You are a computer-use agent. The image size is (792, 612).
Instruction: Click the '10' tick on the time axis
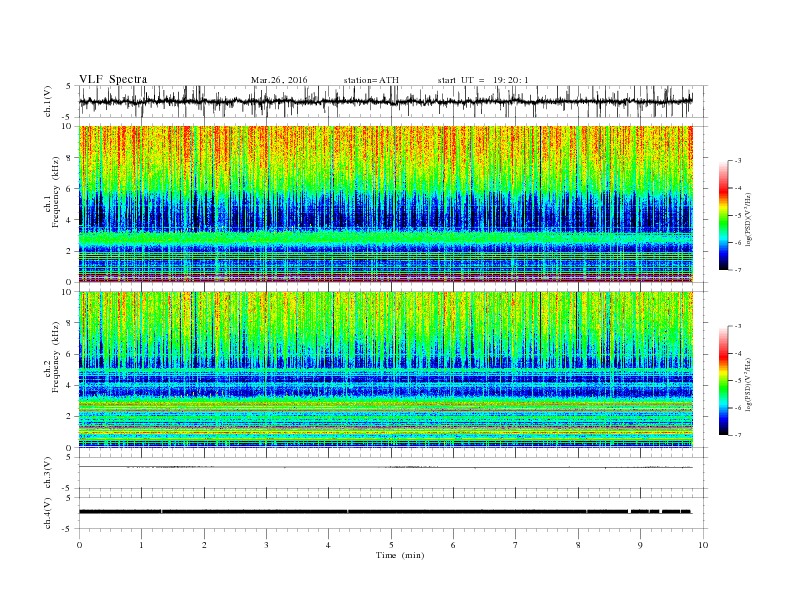click(x=703, y=545)
